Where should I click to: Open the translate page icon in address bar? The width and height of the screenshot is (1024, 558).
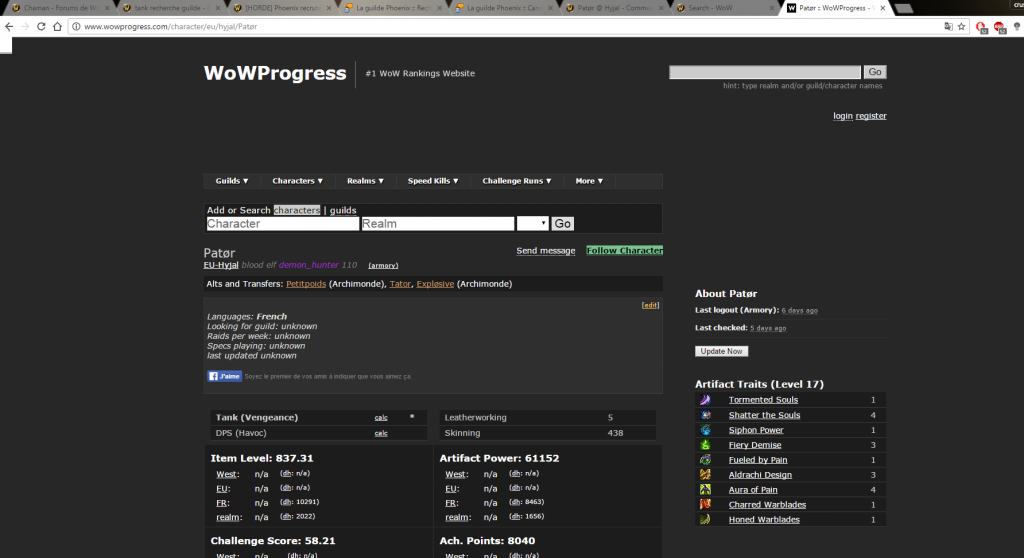point(948,27)
